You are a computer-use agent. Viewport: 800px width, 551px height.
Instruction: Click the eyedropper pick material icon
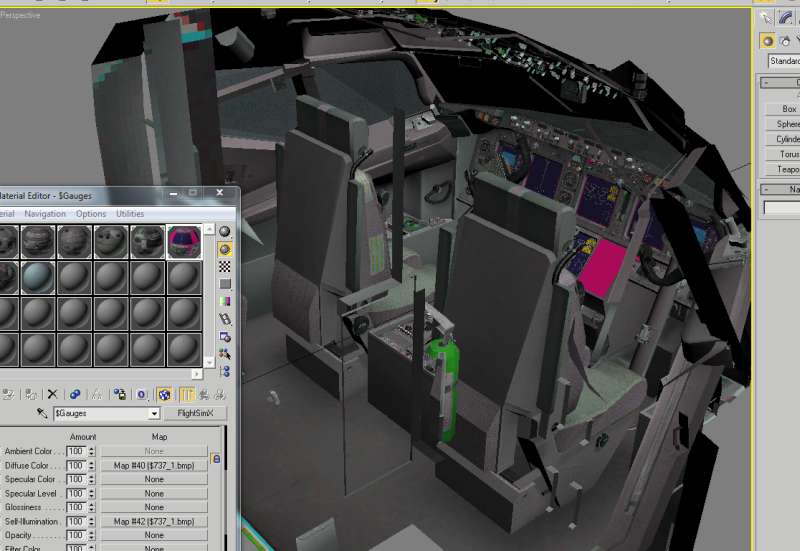pos(42,413)
